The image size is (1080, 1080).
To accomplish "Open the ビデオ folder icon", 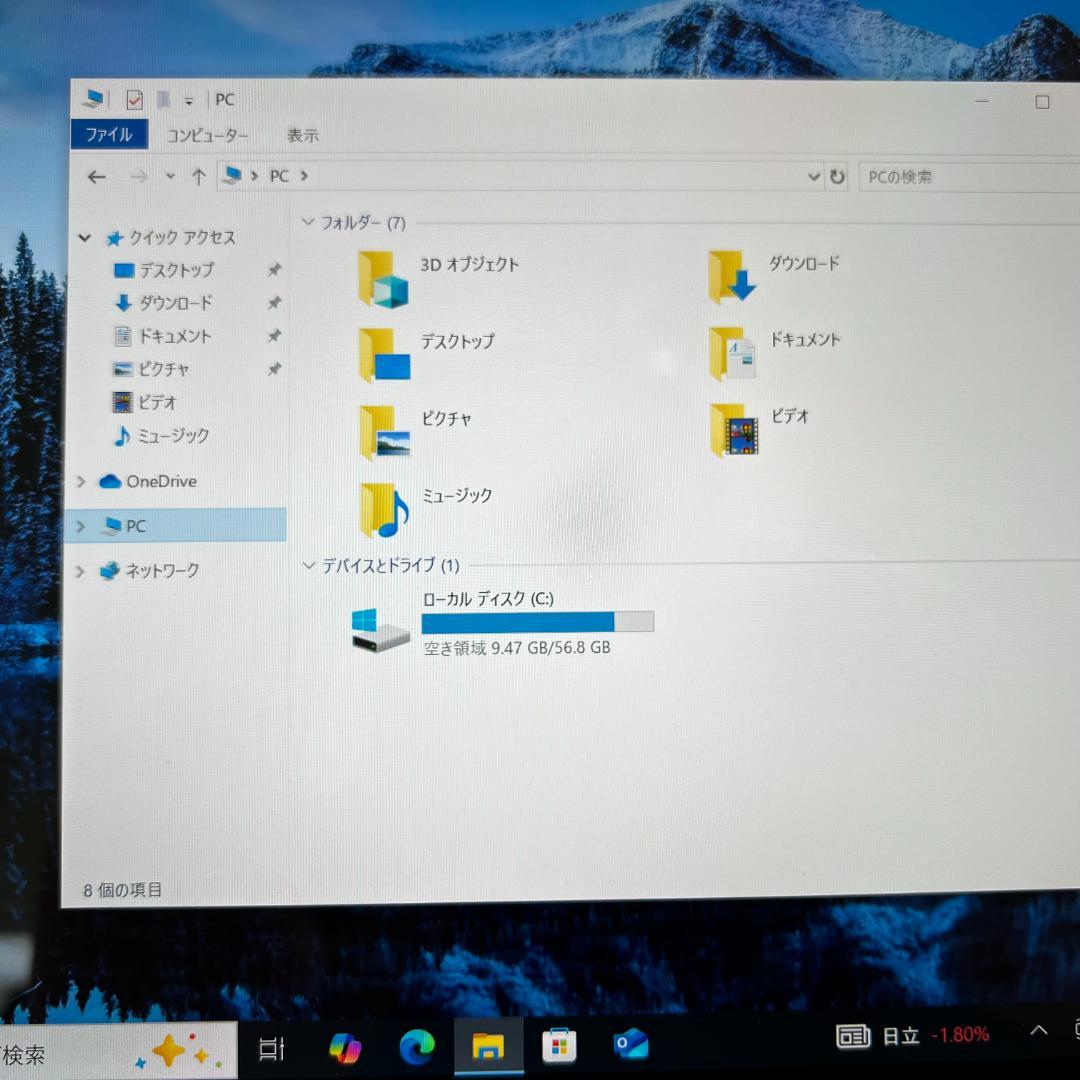I will pyautogui.click(x=733, y=431).
